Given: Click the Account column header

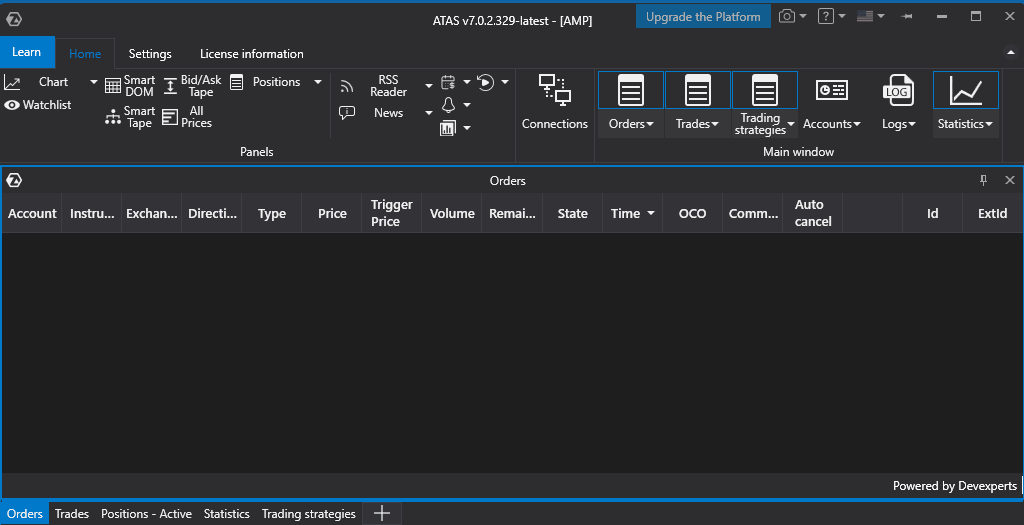Looking at the screenshot, I should 32,213.
